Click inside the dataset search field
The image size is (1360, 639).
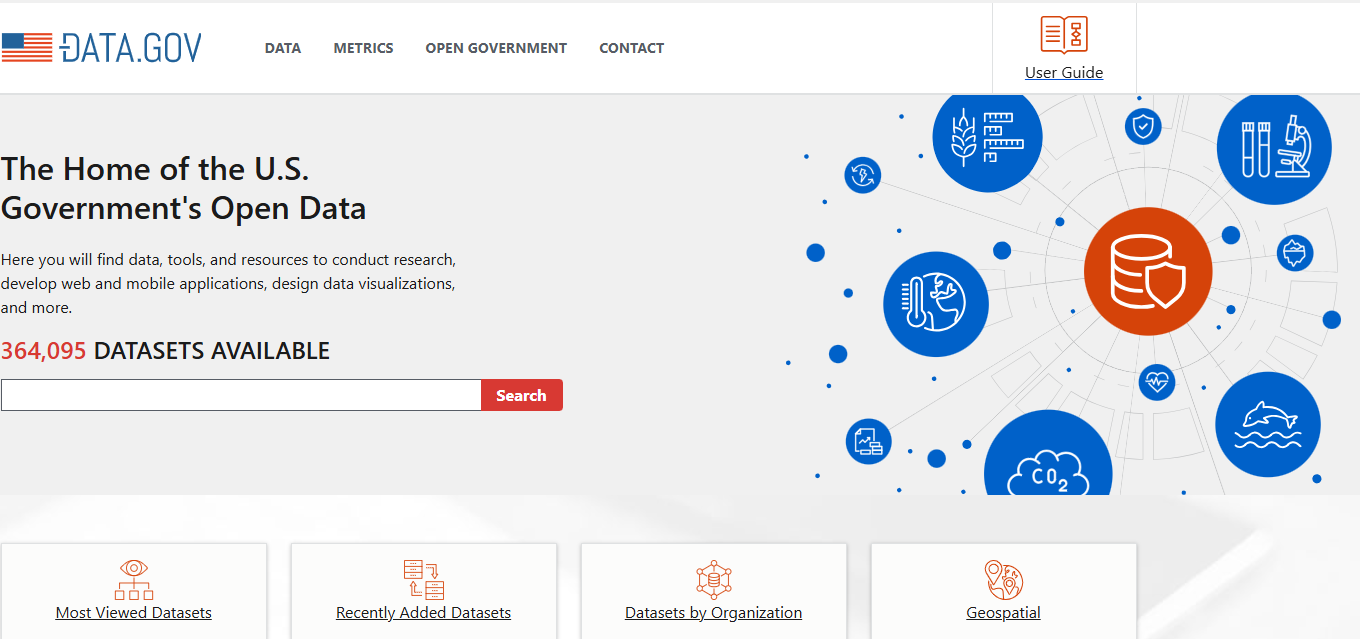click(240, 394)
